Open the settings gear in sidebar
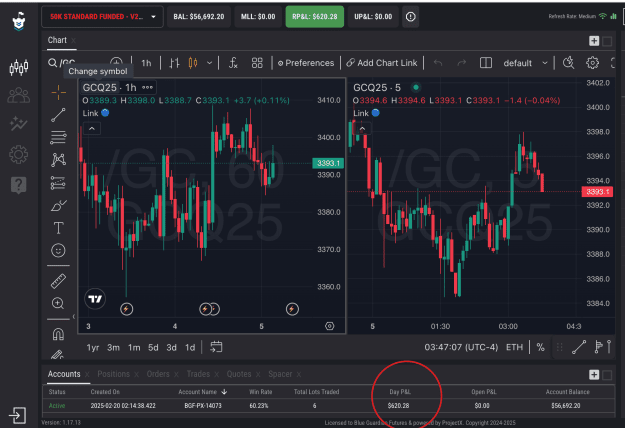The image size is (625, 428). click(18, 154)
